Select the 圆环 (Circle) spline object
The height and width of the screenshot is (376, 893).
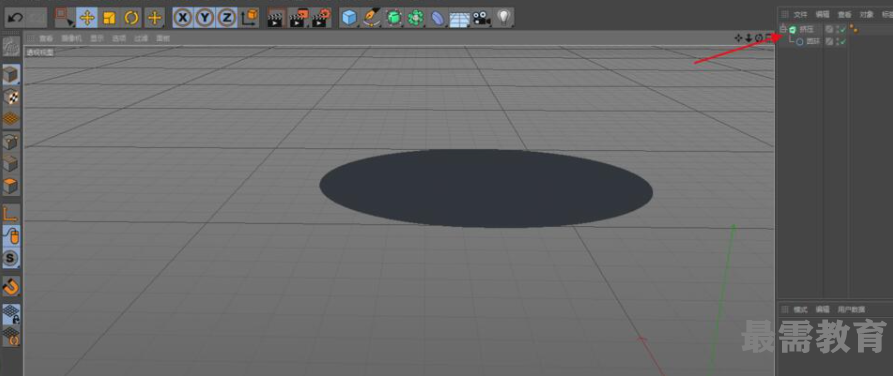pyautogui.click(x=813, y=42)
